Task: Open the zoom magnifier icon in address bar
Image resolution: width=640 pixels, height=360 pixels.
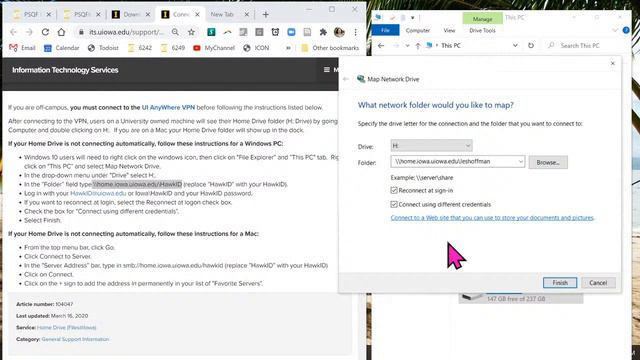Action: 175,32
